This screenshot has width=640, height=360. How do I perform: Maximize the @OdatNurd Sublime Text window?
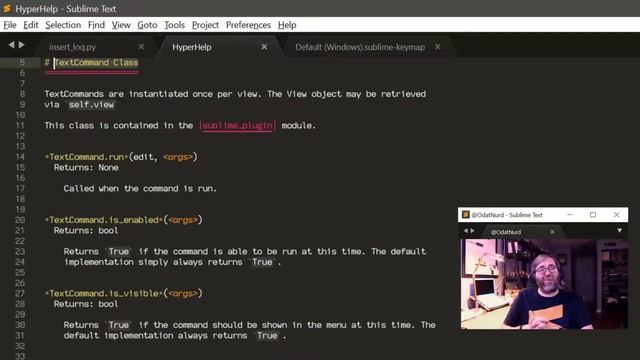[x=593, y=215]
